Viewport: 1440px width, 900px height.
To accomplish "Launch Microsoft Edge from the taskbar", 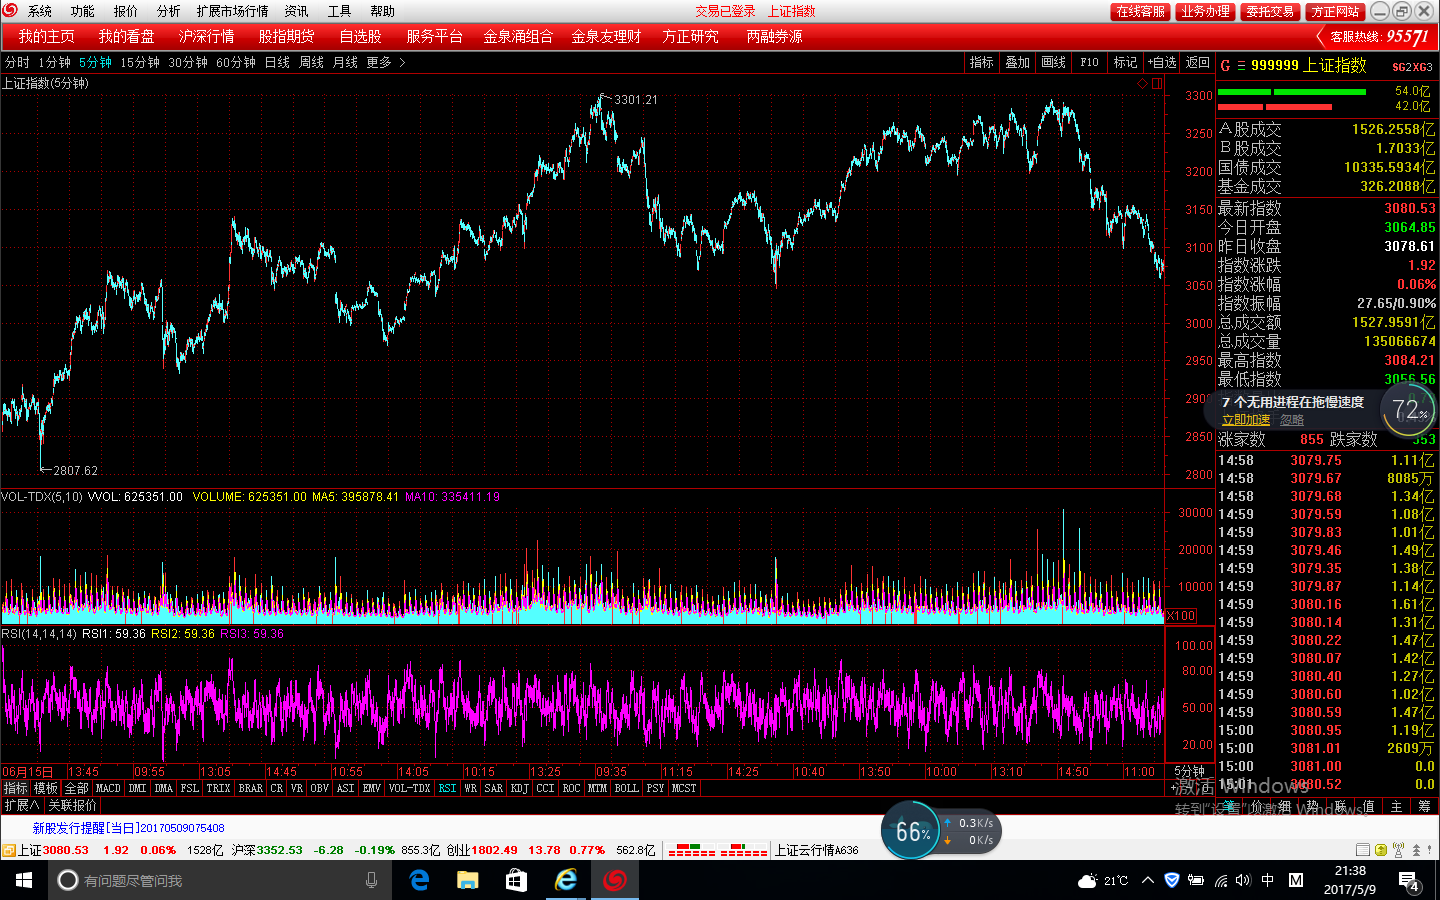I will click(419, 880).
